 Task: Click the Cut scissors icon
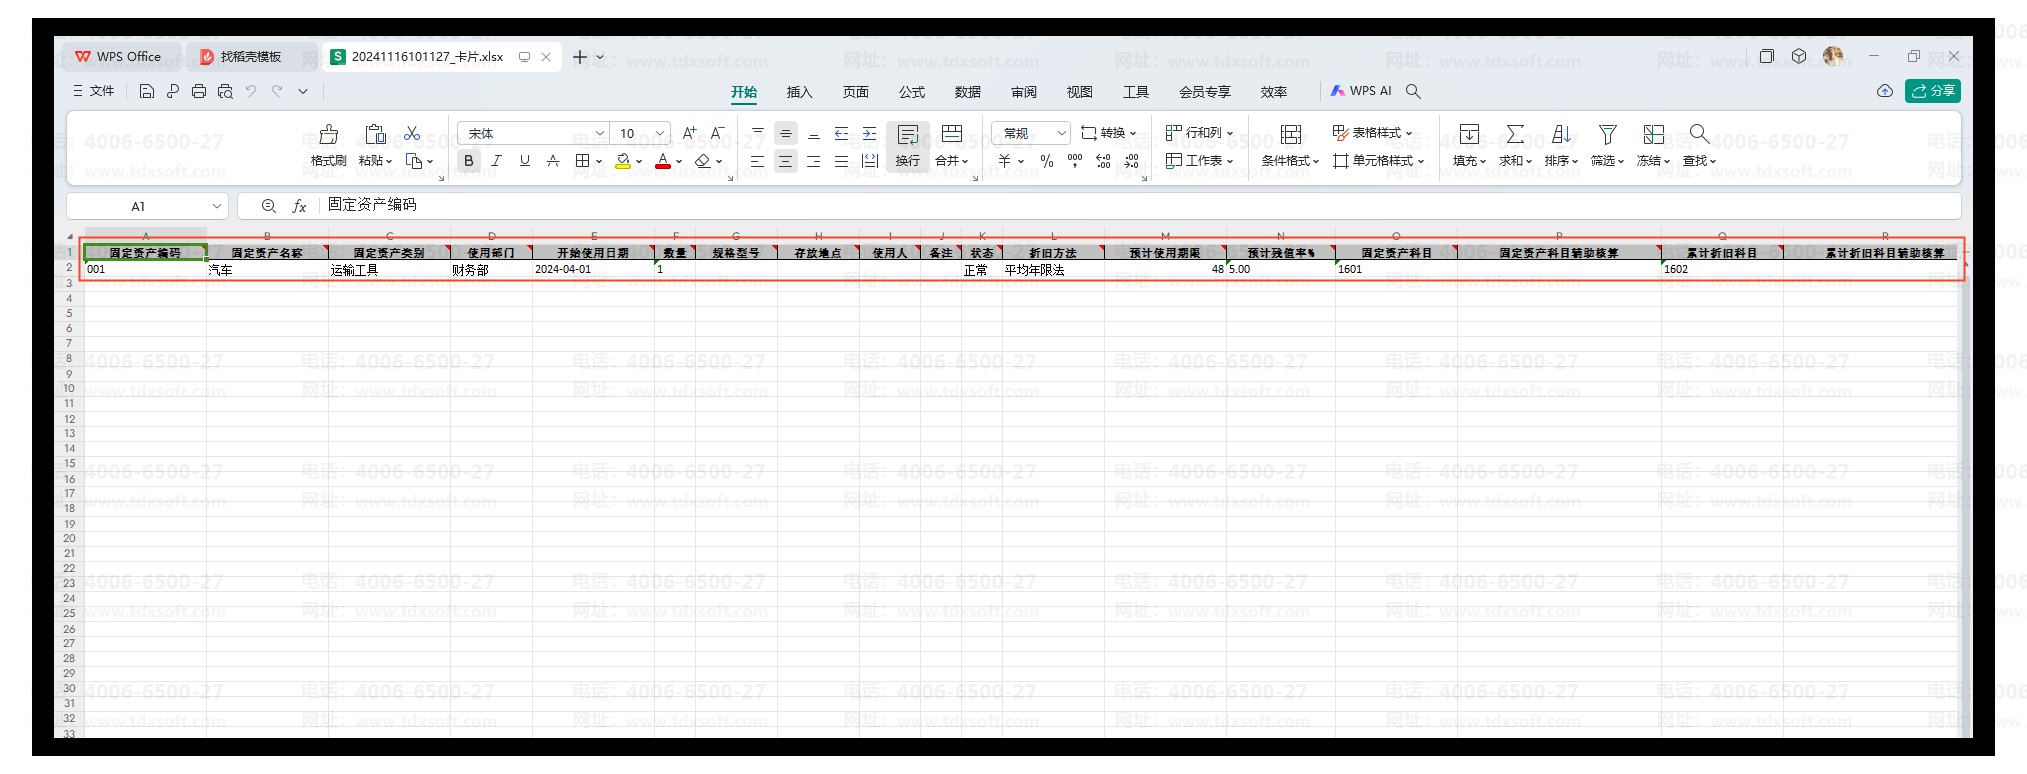click(412, 134)
